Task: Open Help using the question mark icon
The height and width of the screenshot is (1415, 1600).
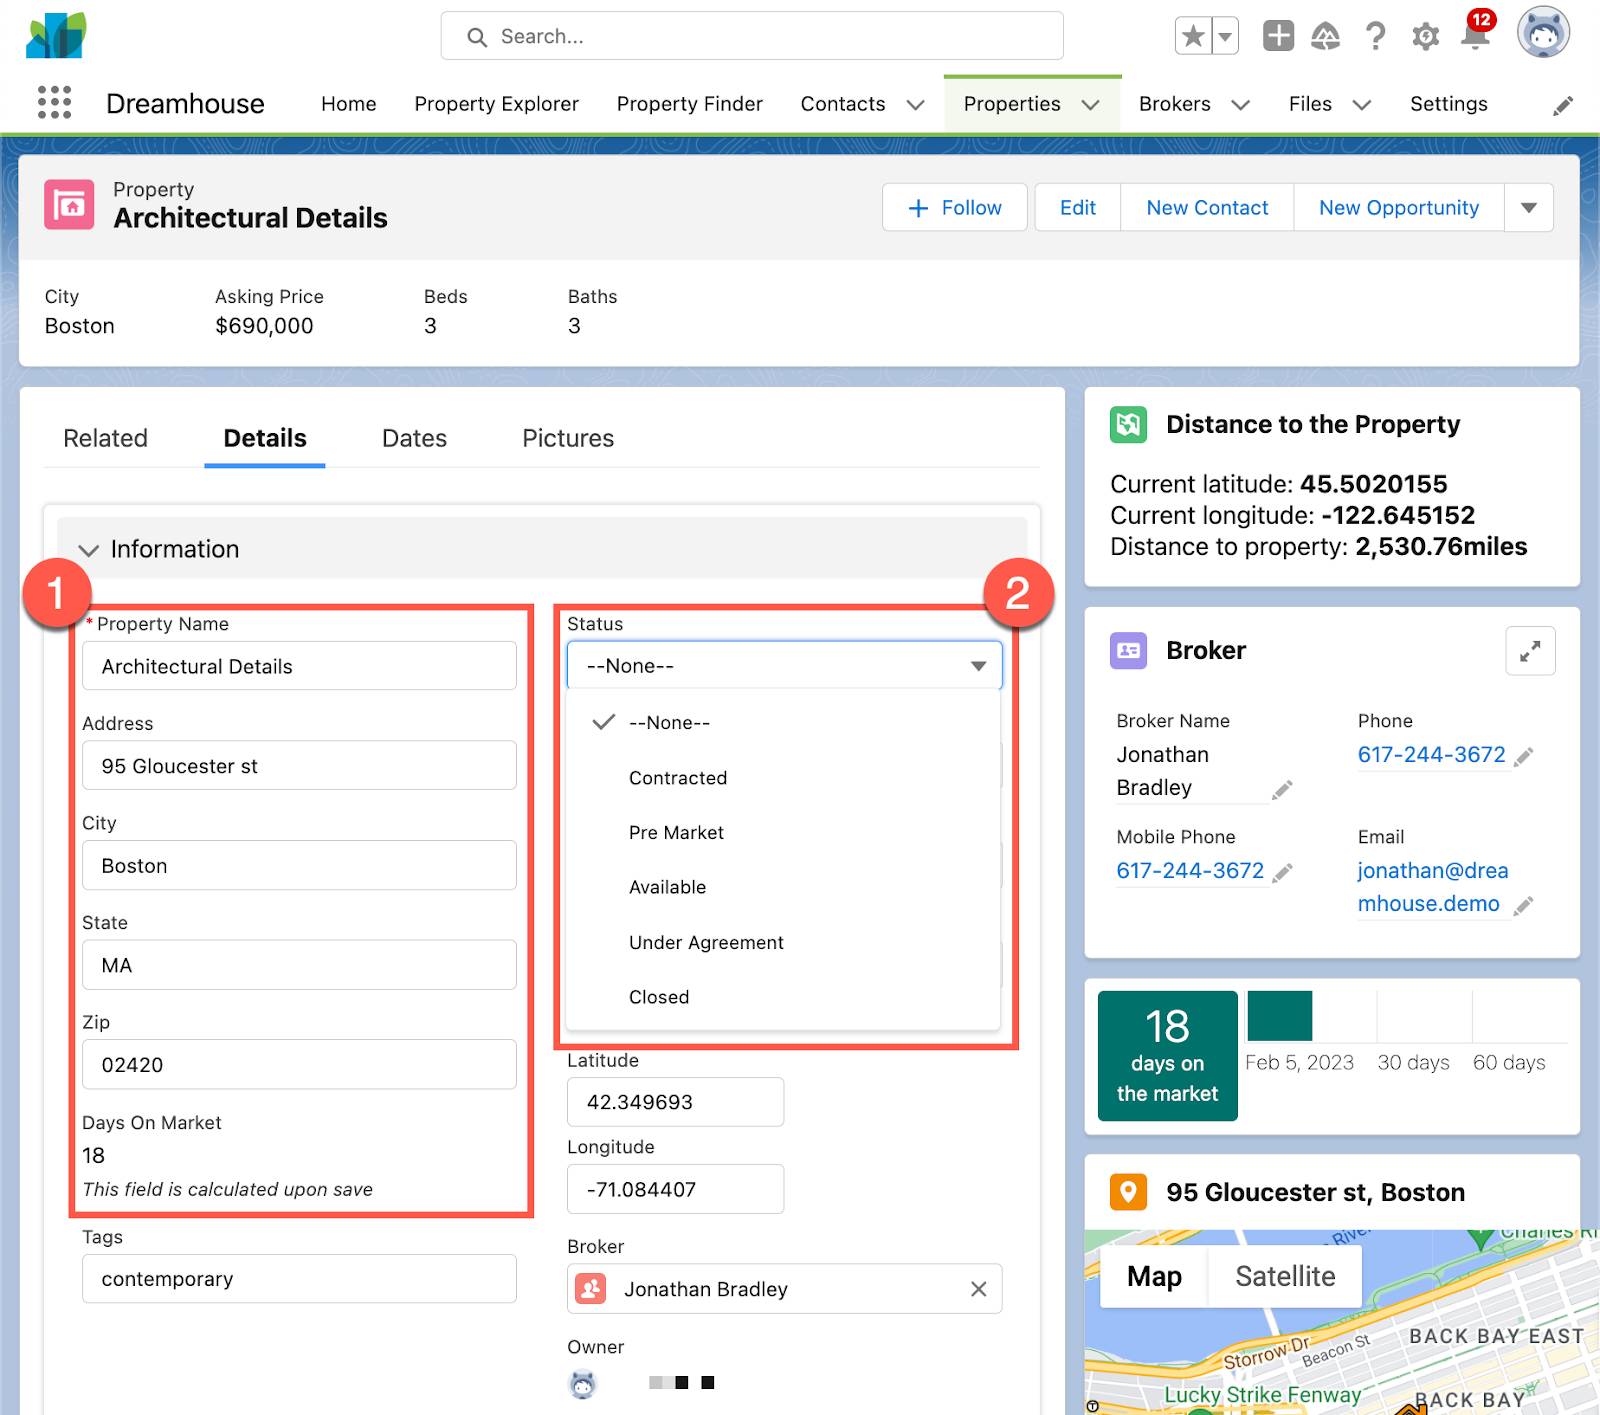Action: click(x=1375, y=37)
